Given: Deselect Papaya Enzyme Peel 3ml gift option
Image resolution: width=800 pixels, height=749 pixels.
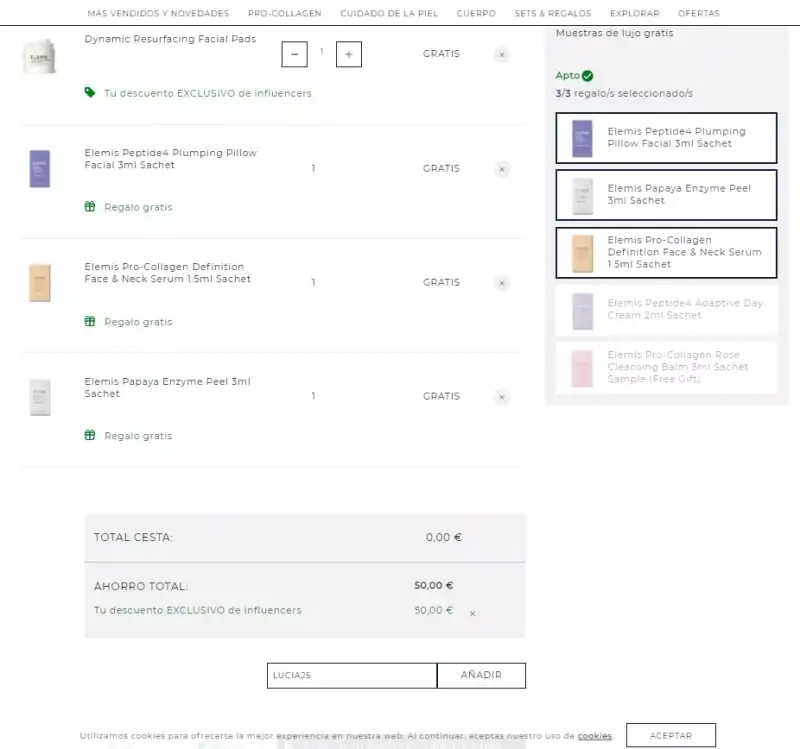Looking at the screenshot, I should point(666,195).
